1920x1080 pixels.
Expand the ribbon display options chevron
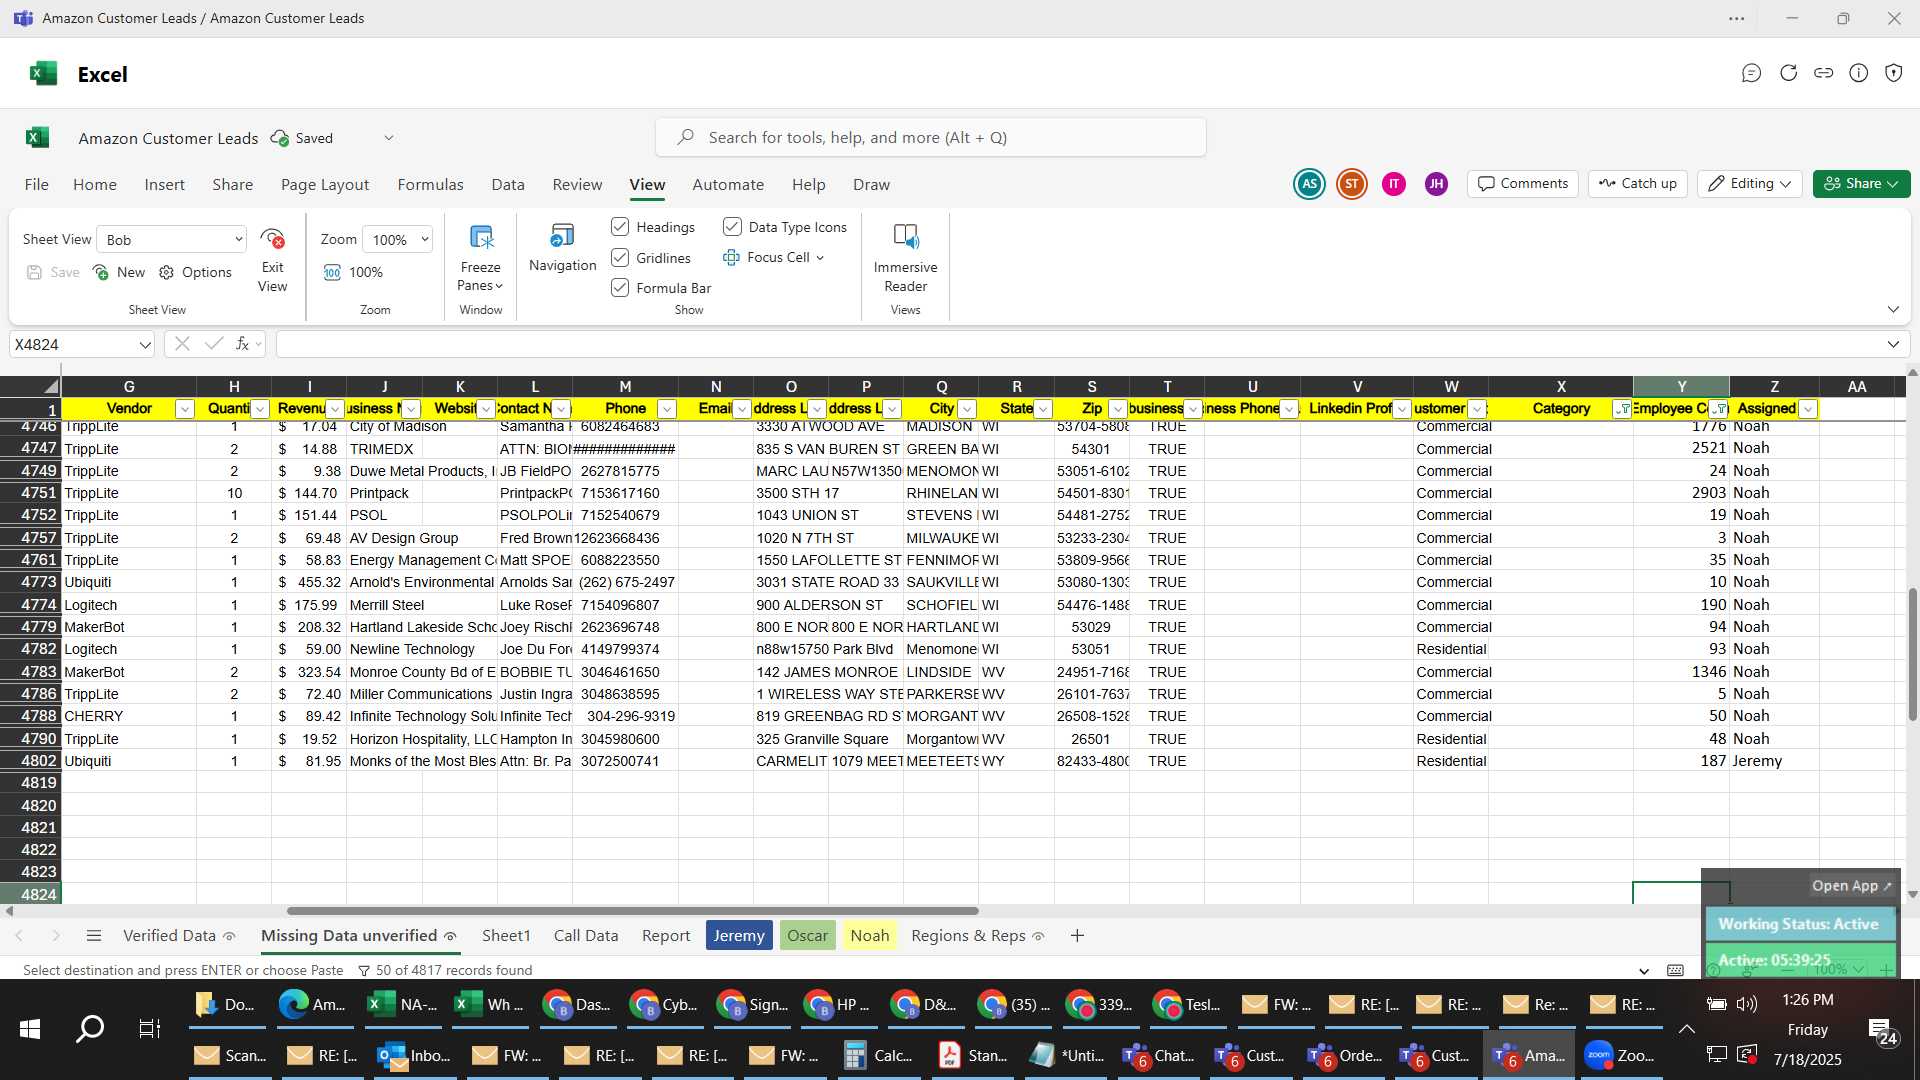click(x=1893, y=310)
